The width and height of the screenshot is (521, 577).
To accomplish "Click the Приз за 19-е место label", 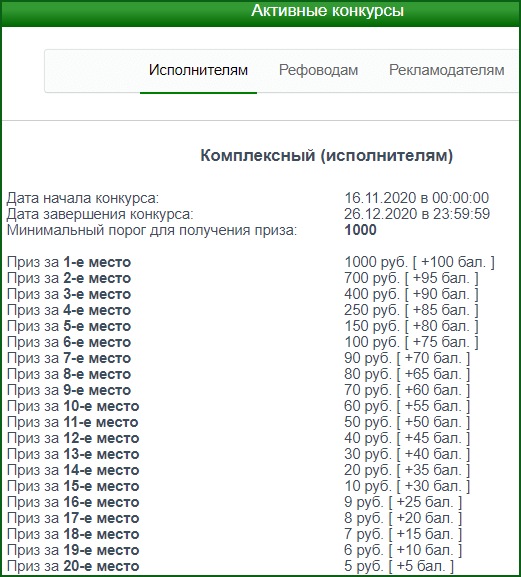I will point(73,551).
